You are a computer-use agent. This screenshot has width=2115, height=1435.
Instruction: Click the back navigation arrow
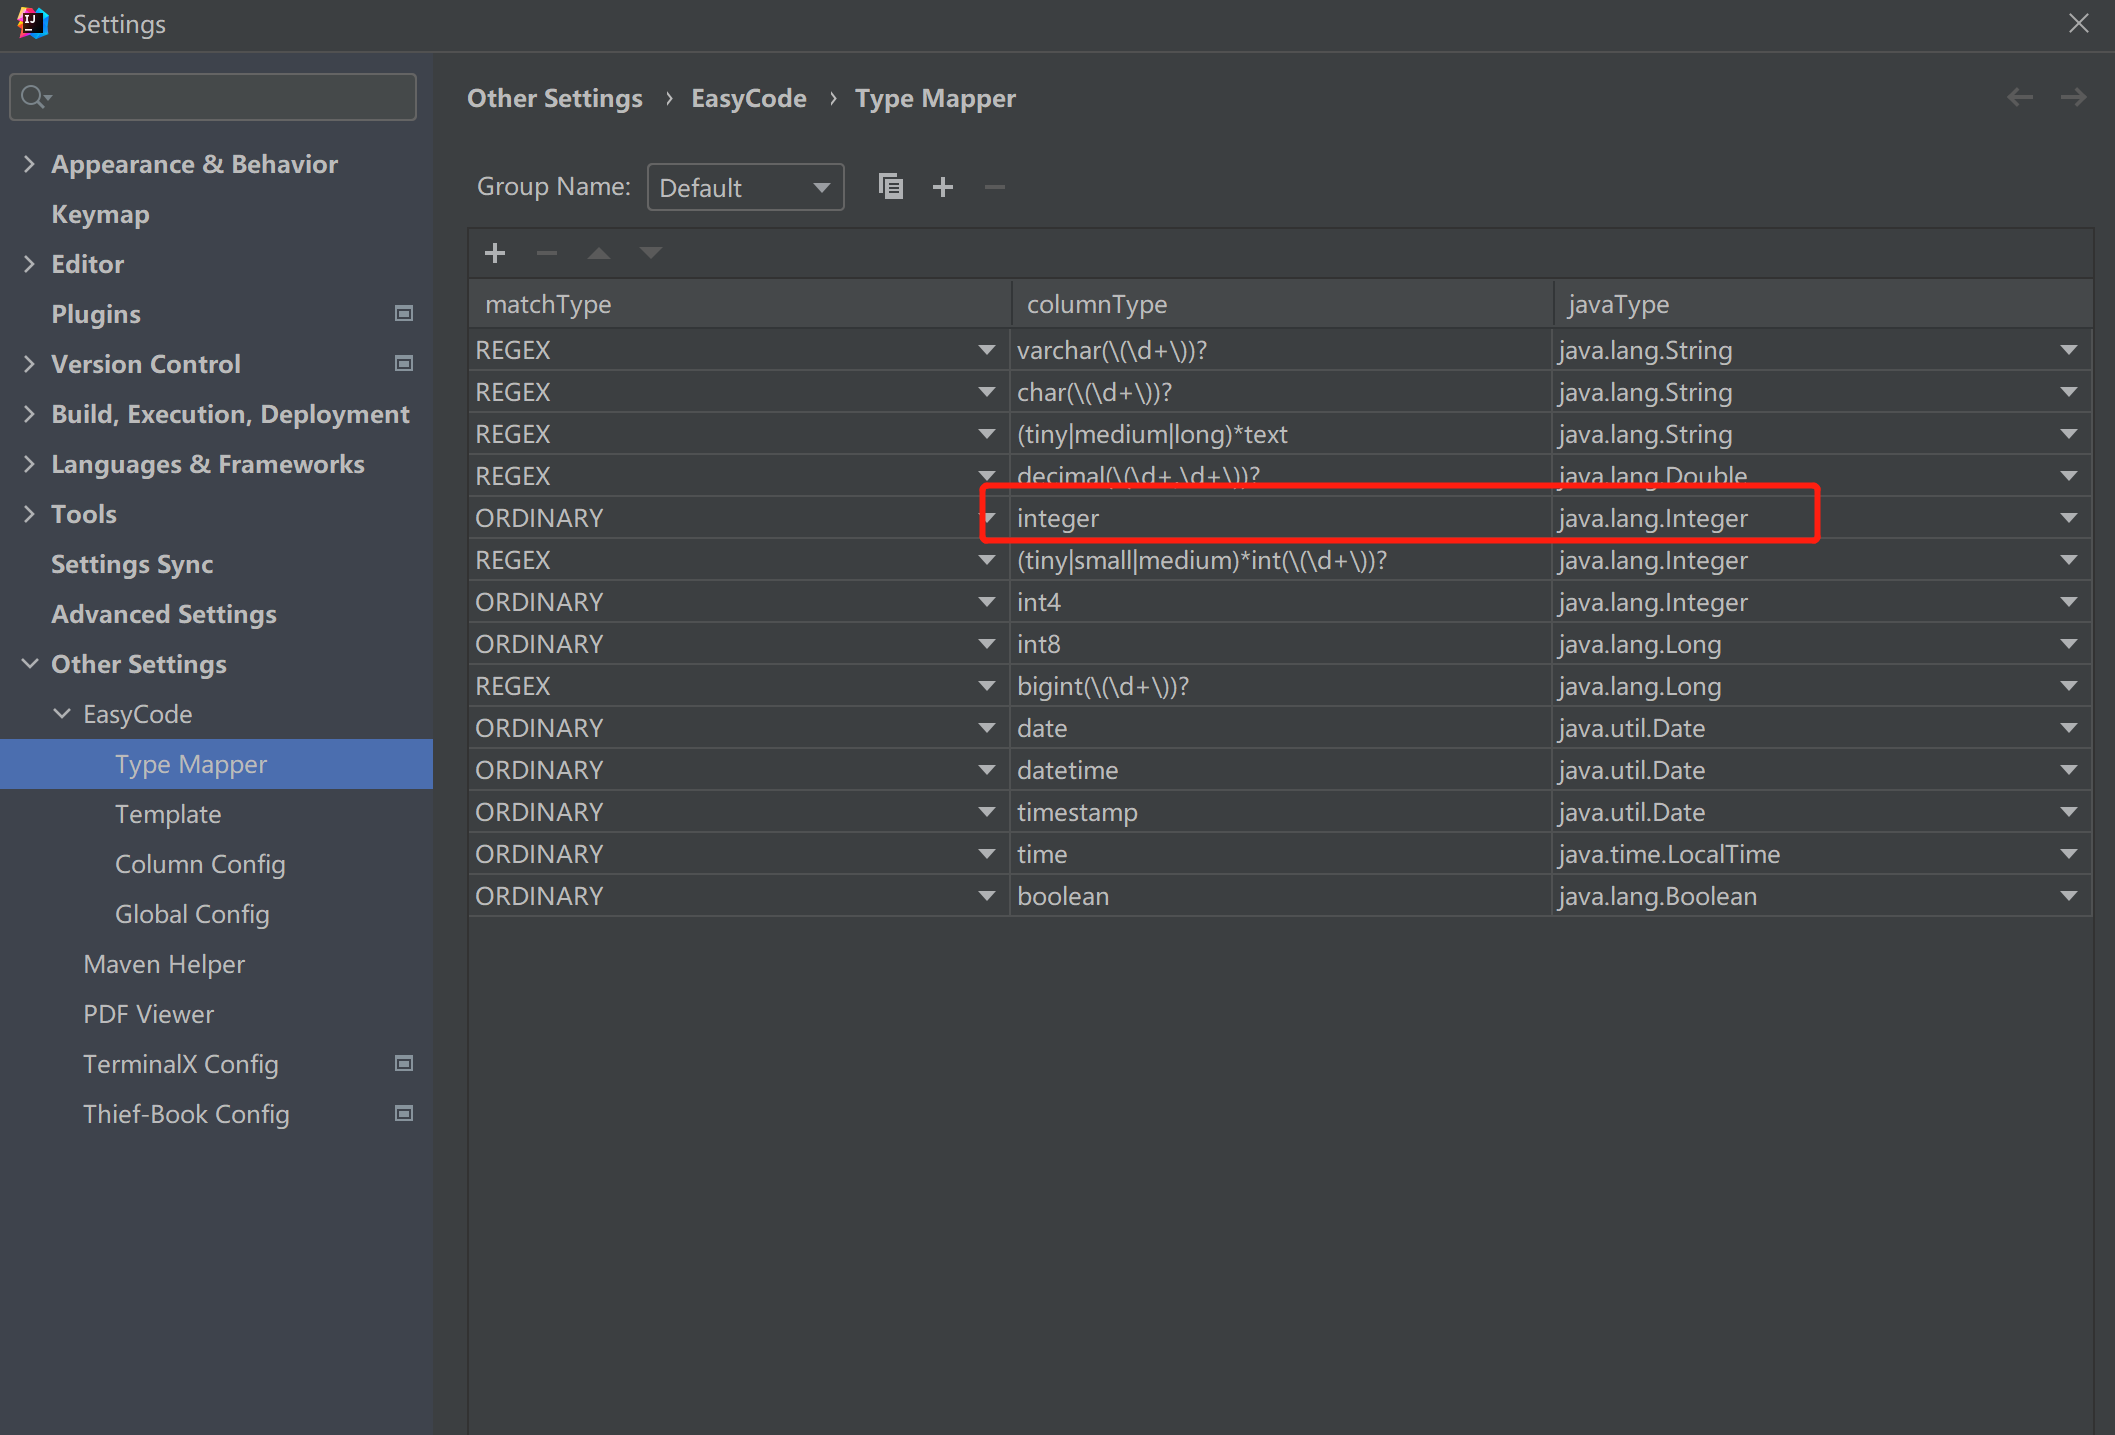(x=2019, y=97)
